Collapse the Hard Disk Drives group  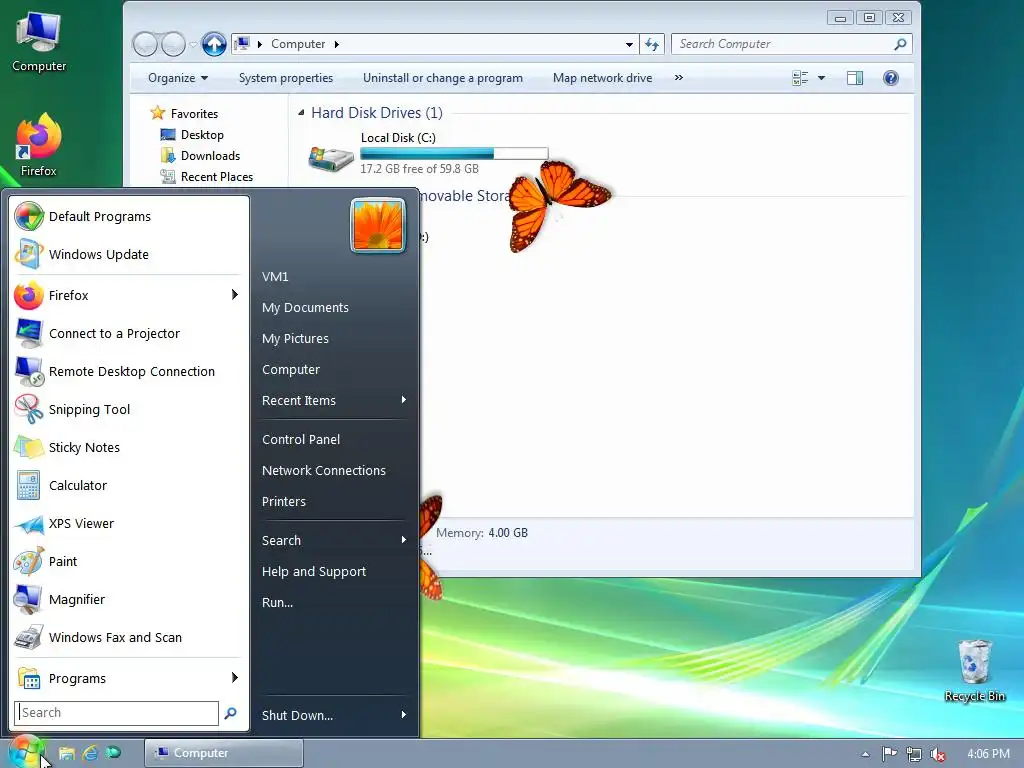click(x=301, y=113)
